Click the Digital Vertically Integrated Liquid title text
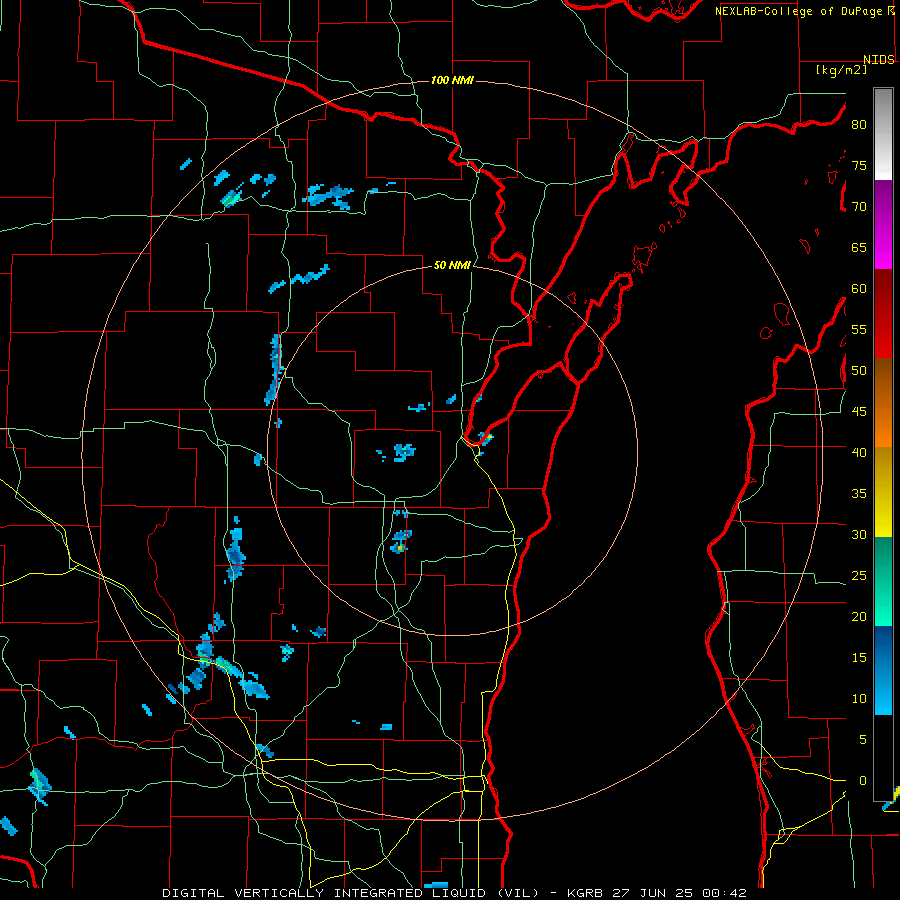Viewport: 900px width, 900px height. coord(350,893)
